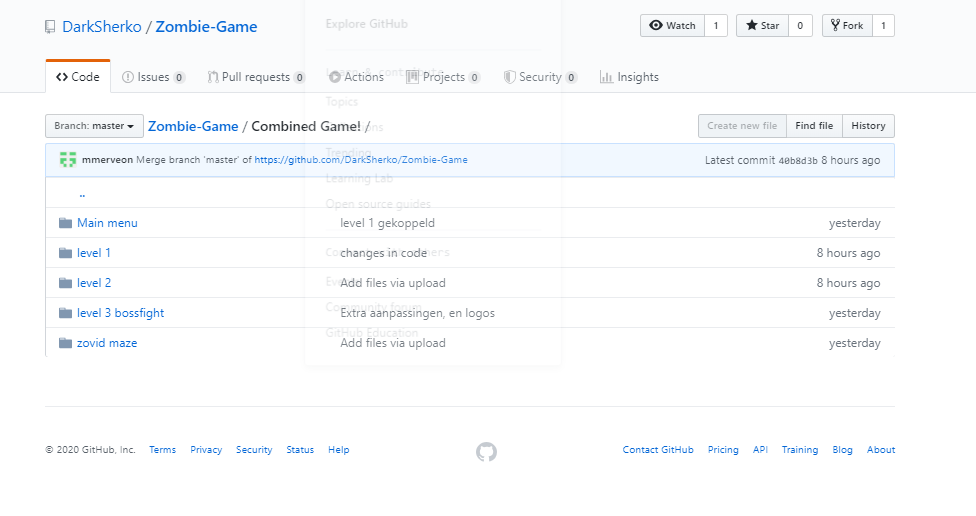Open the watchers count next to Watch
Viewport: 976px width, 516px height.
(716, 26)
